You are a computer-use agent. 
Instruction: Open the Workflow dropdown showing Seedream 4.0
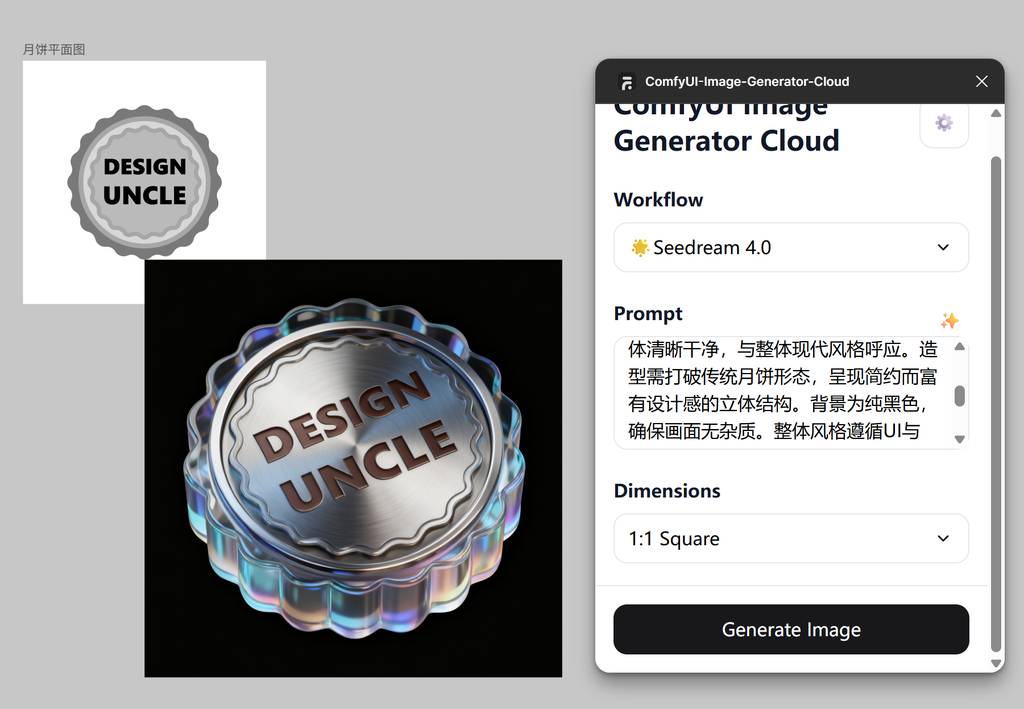pos(791,247)
